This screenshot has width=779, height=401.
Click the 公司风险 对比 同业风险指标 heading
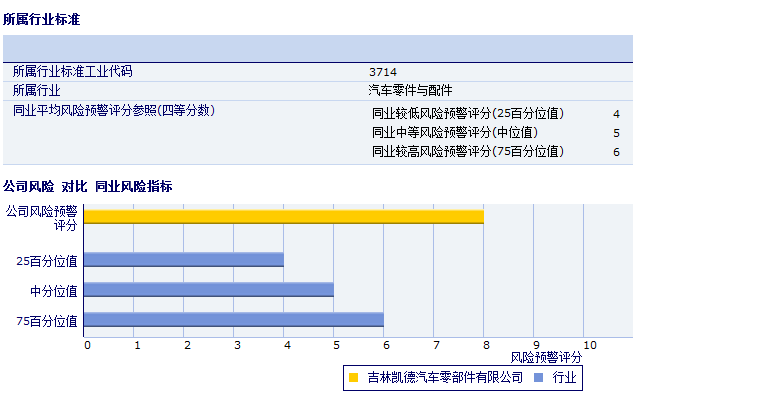pos(88,186)
